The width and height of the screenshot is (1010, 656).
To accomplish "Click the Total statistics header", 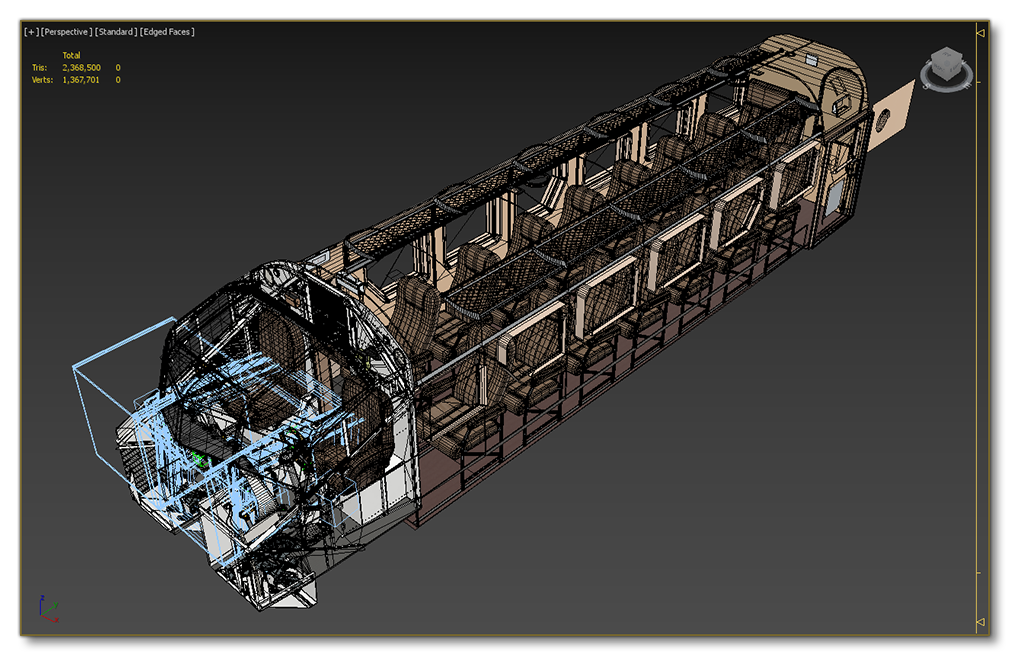I will [71, 55].
